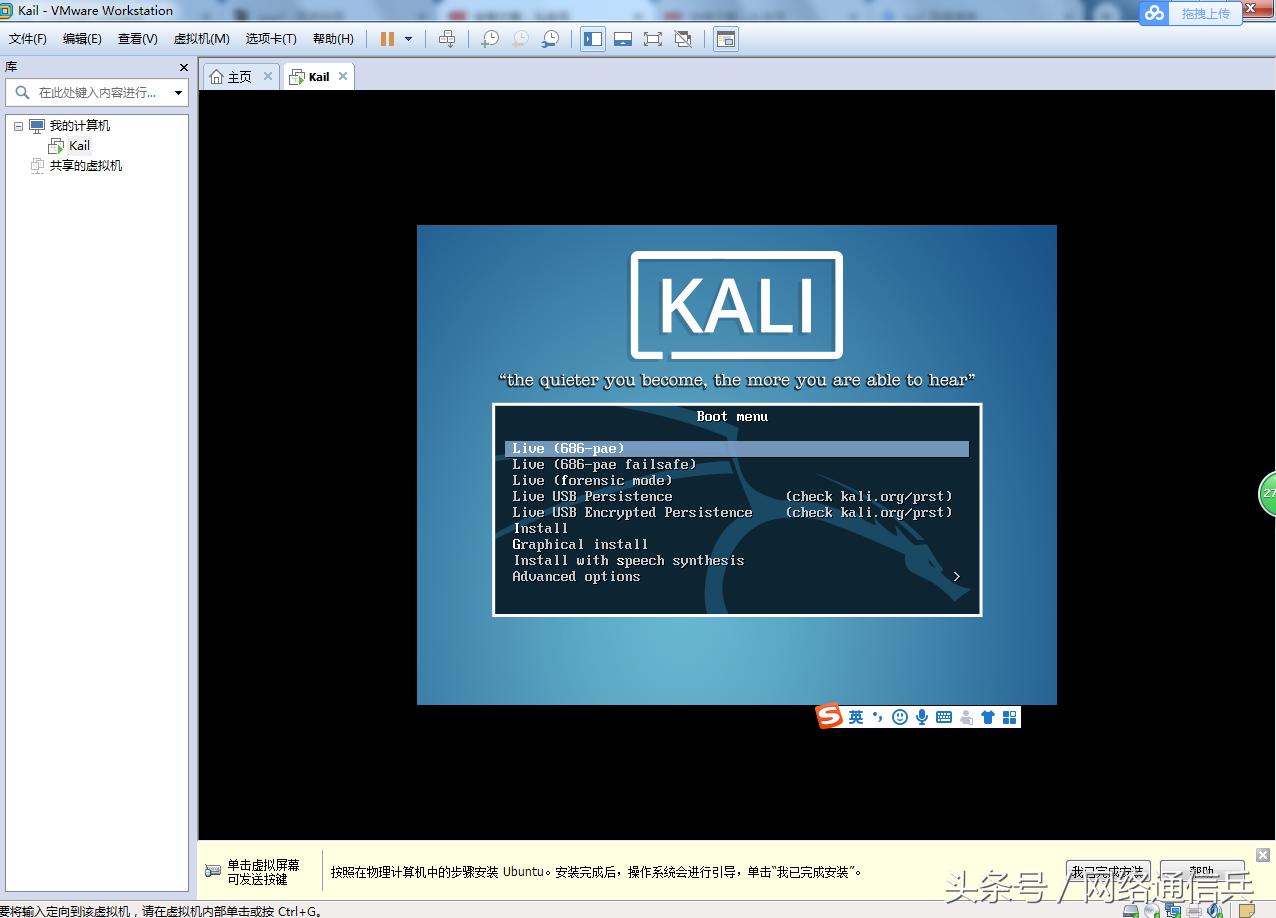Take a snapshot of the virtual machine

point(490,38)
